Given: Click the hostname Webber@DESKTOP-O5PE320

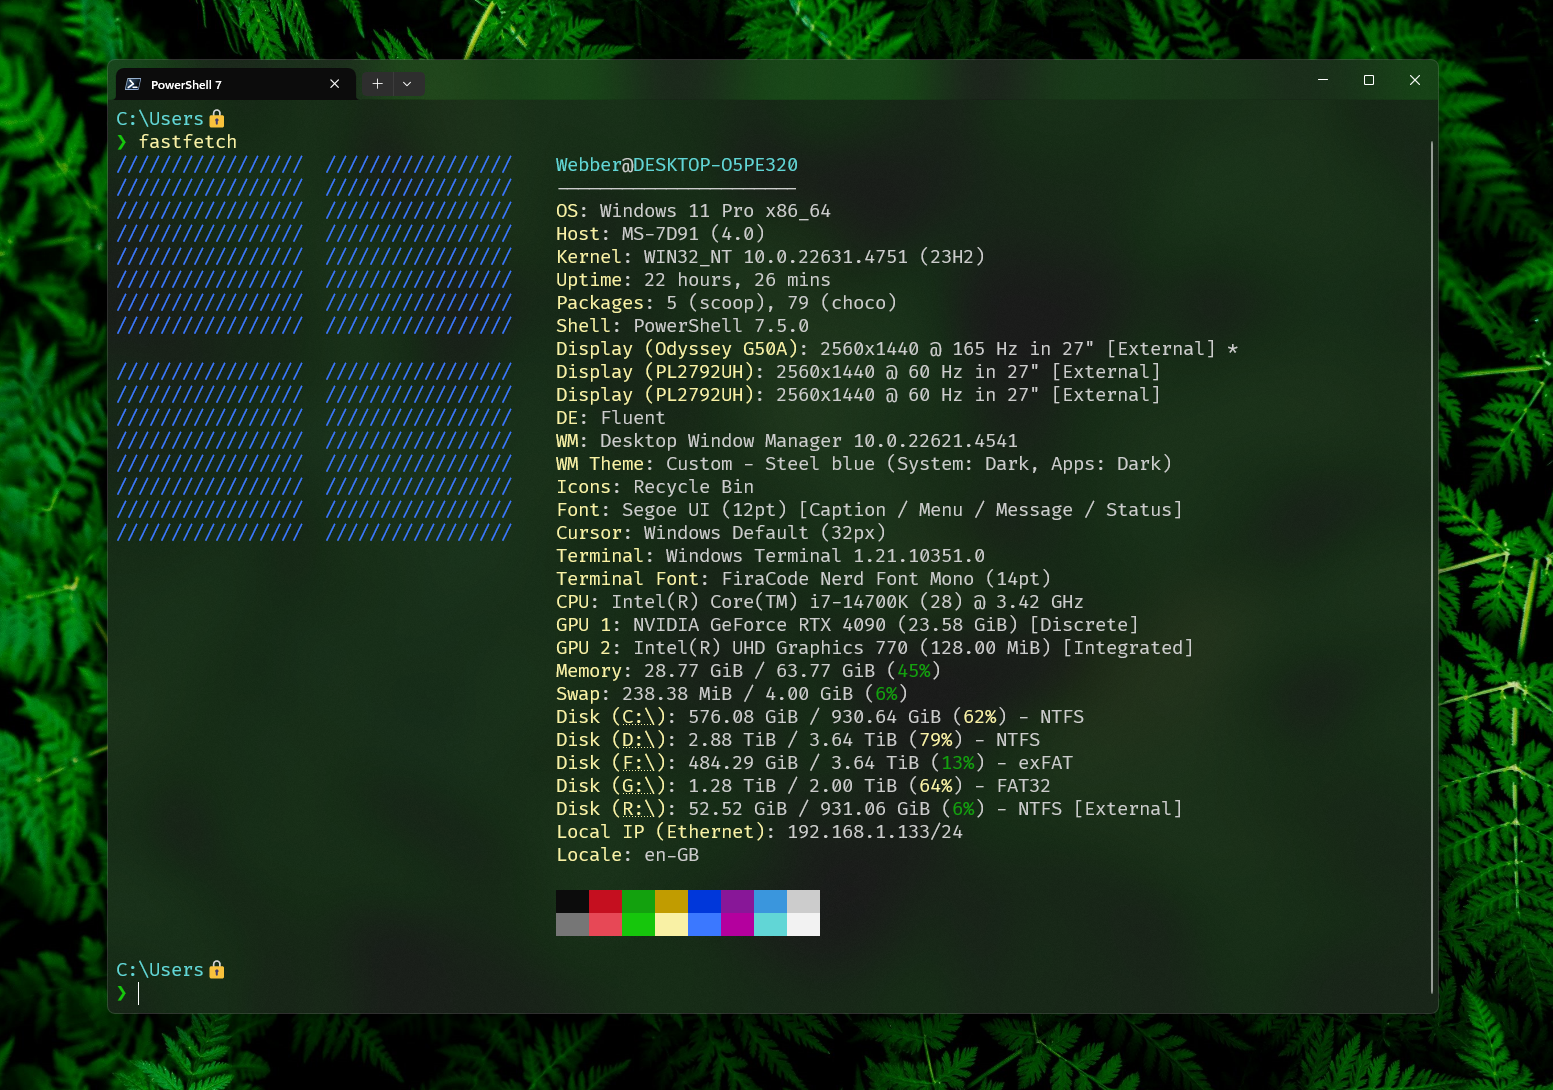Looking at the screenshot, I should point(676,165).
